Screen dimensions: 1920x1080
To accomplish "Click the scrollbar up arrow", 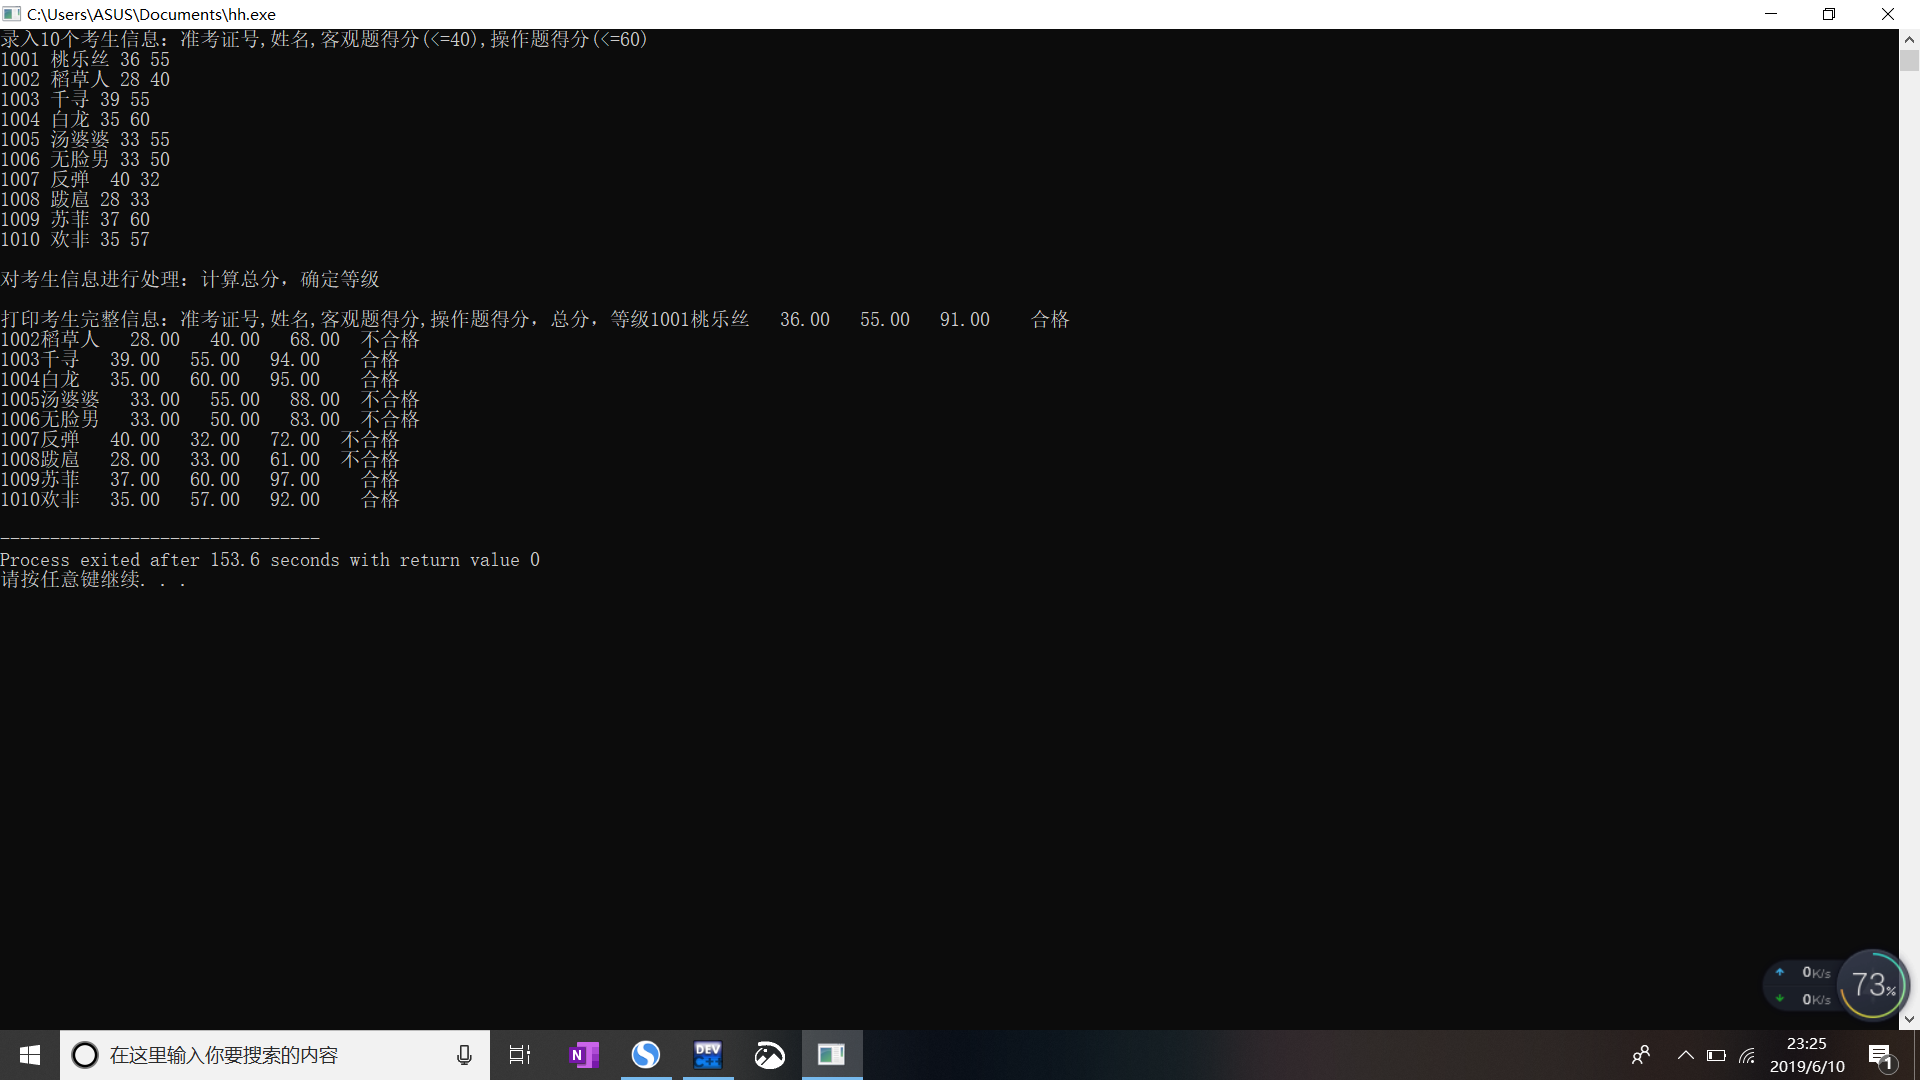I will pos(1909,40).
